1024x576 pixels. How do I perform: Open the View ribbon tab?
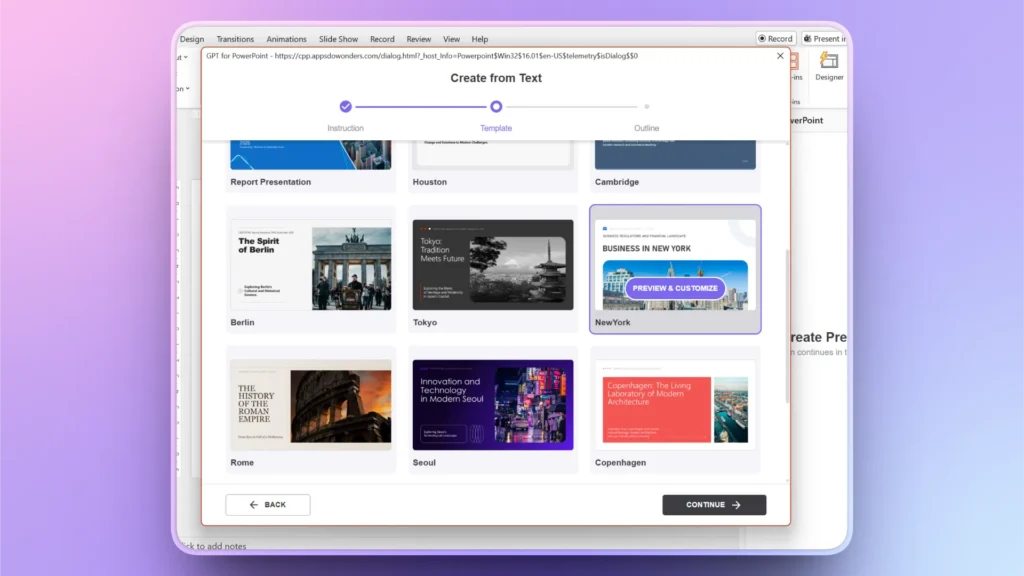tap(451, 39)
